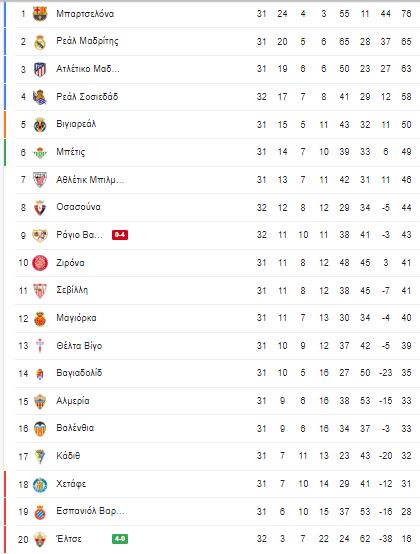Open the Μπέτις team link
Image resolution: width=420 pixels, height=554 pixels.
(x=71, y=152)
